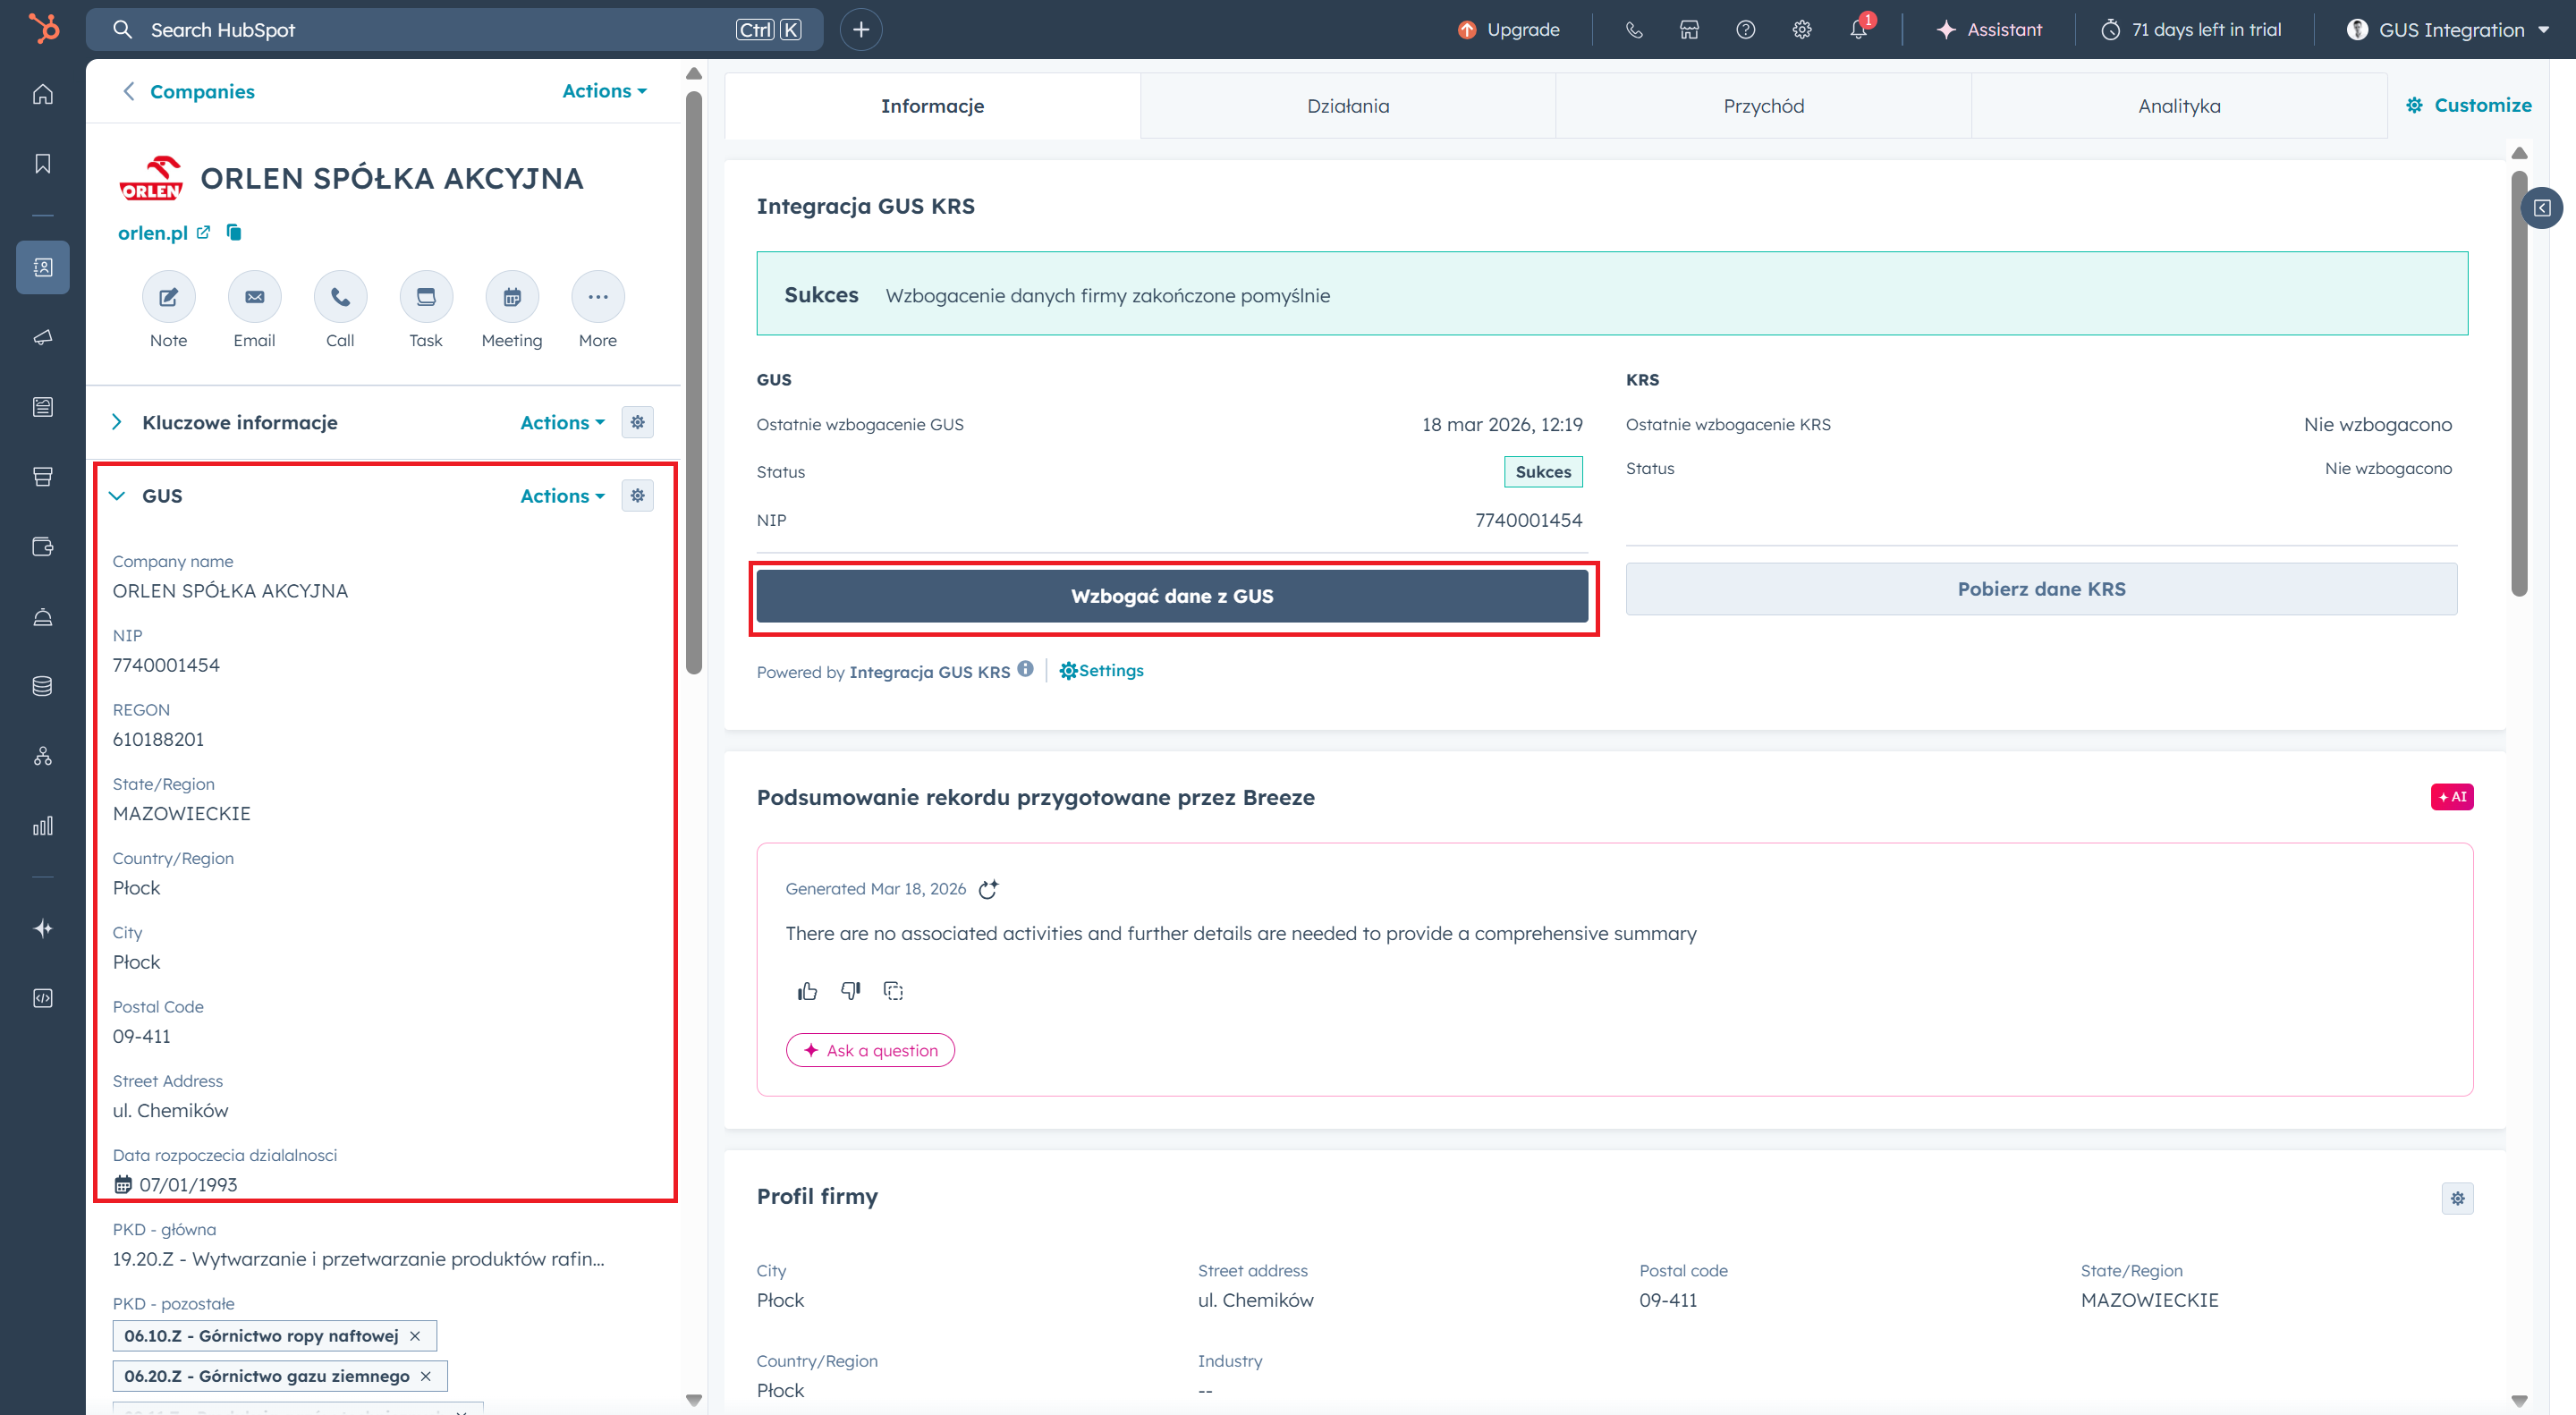Click Ask a question button
The image size is (2576, 1415).
point(870,1050)
